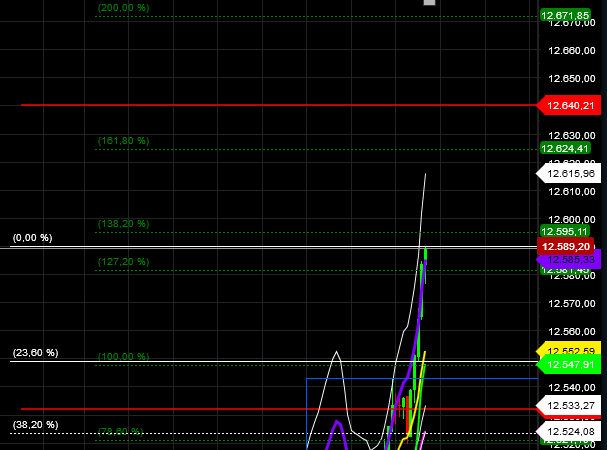607x450 pixels.
Task: Click the green 12.624,41 Fibonacci price label
Action: coord(565,148)
